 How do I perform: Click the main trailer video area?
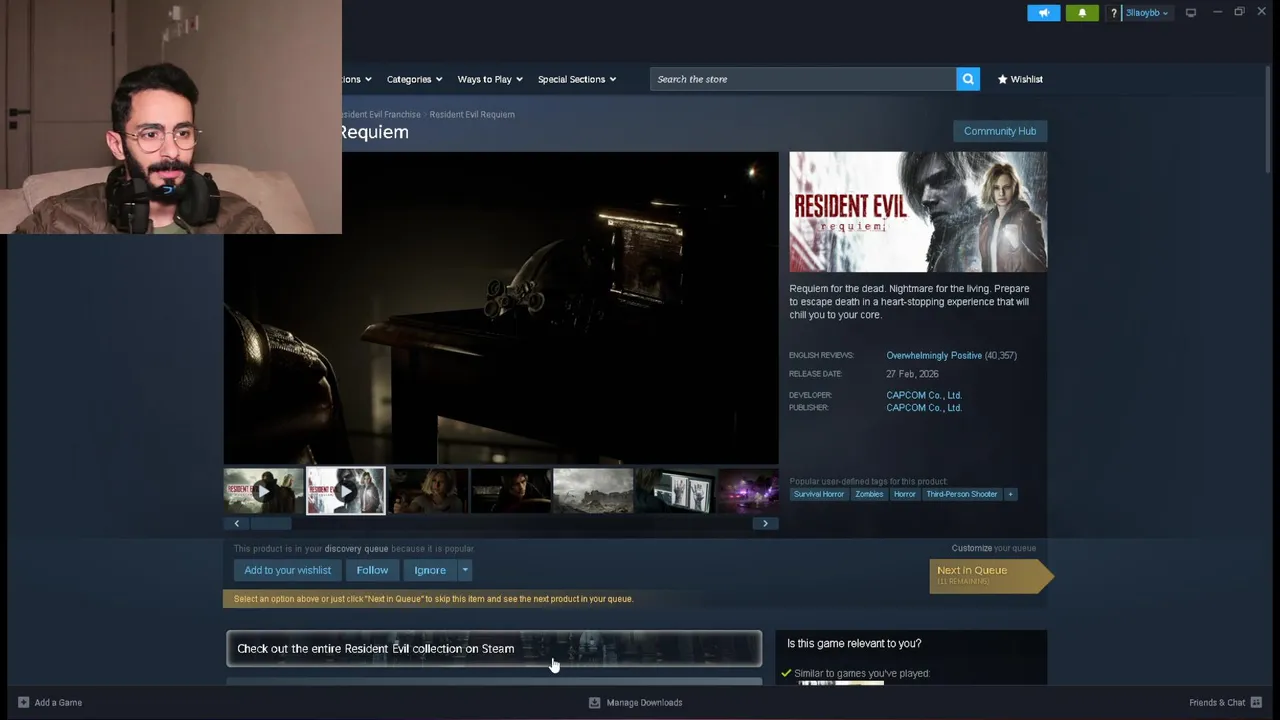pos(501,308)
